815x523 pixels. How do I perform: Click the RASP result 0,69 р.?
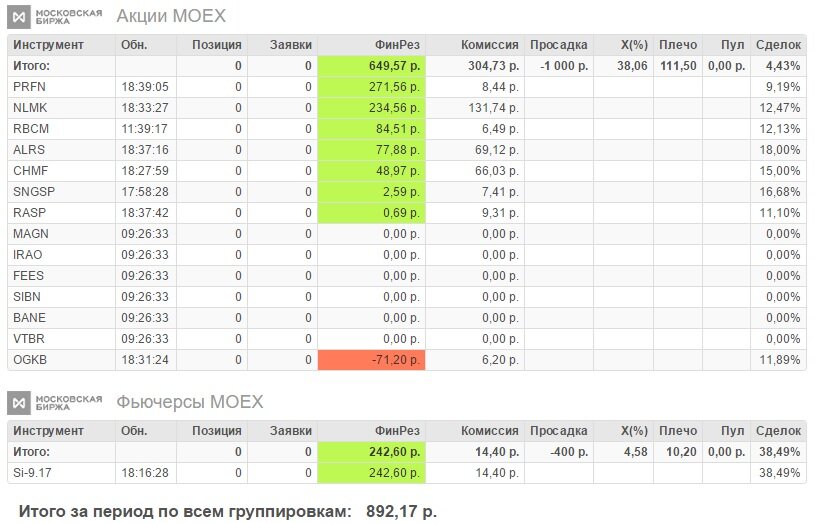click(401, 213)
